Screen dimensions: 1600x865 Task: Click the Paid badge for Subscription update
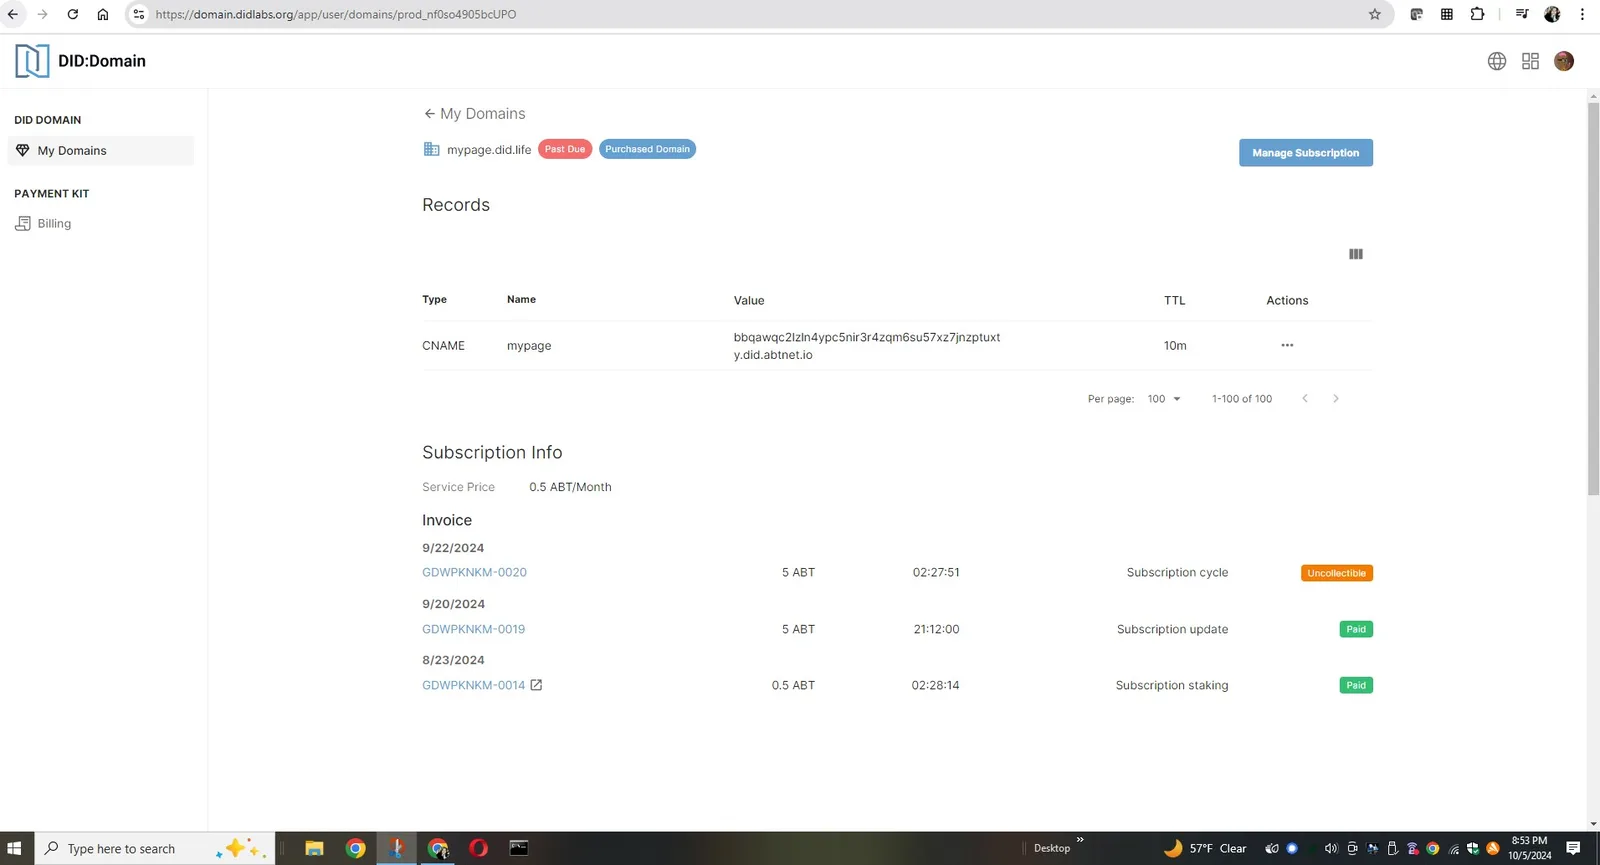click(1356, 629)
